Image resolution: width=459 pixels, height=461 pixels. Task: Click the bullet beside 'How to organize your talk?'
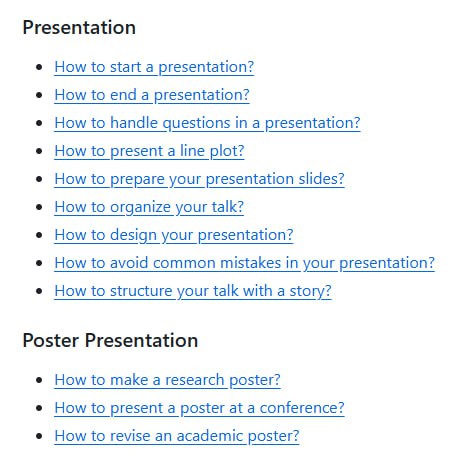click(39, 207)
